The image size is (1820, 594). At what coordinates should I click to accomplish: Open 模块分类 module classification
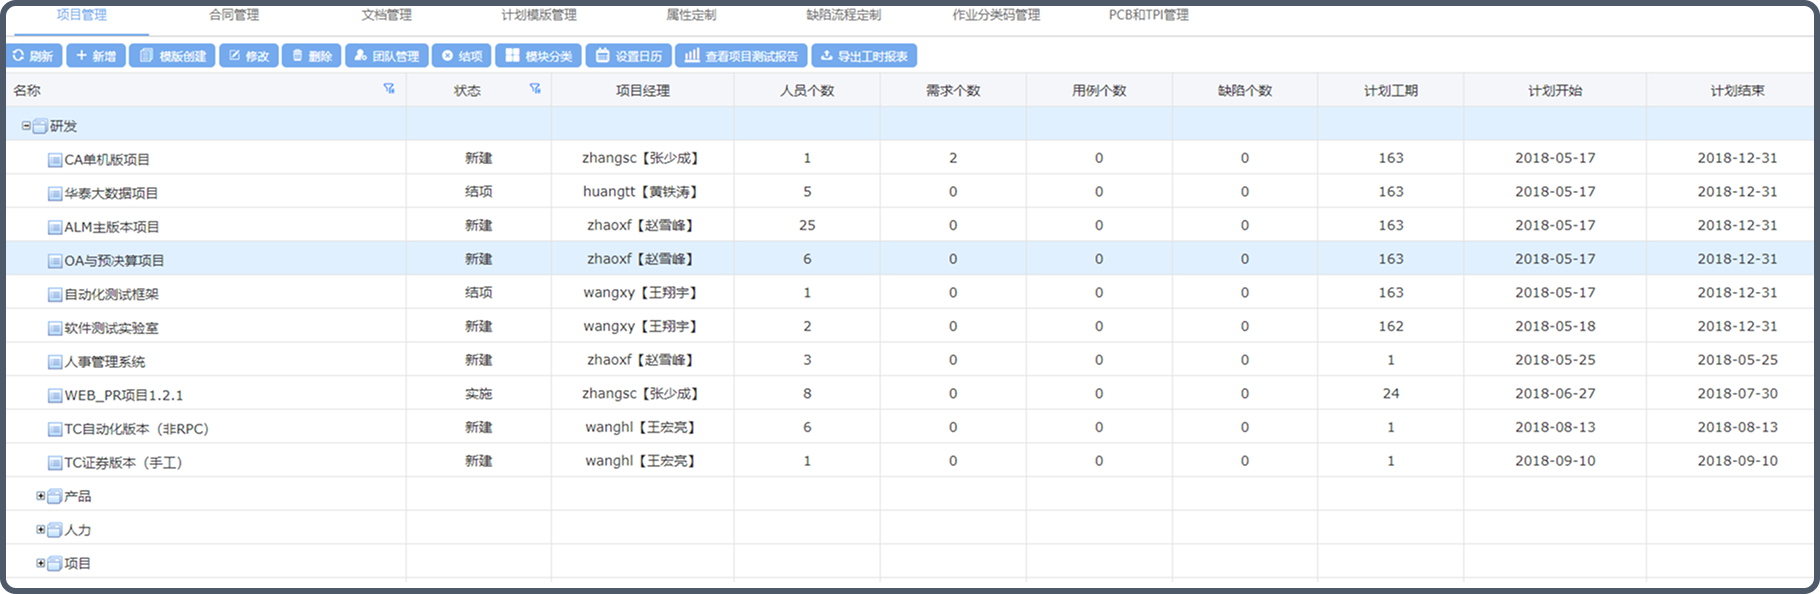(539, 56)
